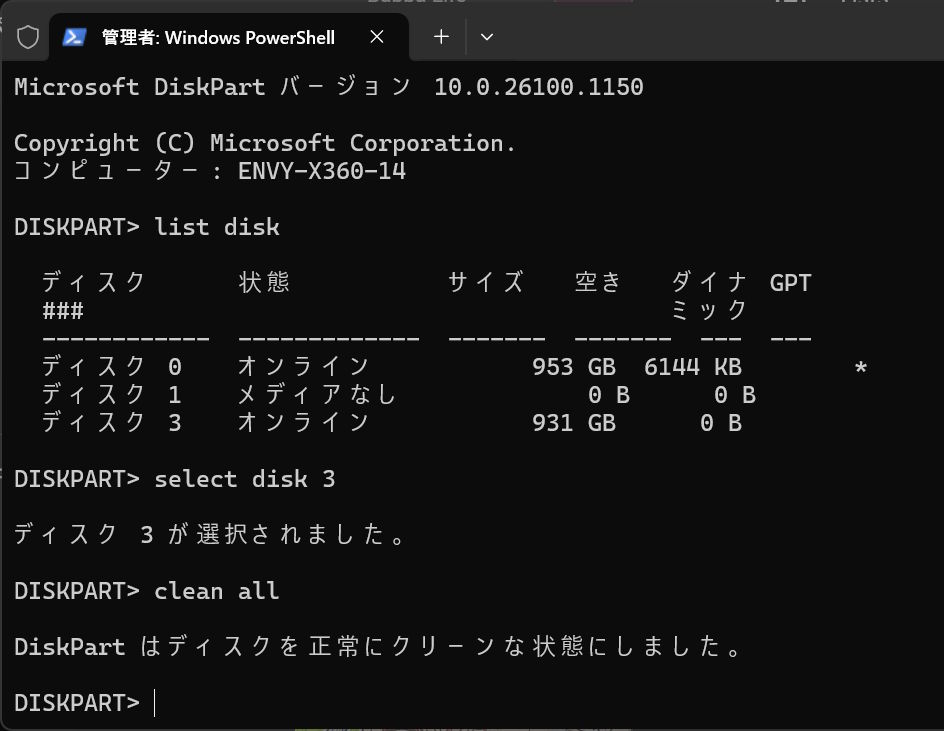Screen dimensions: 944x731
Task: Click the ディスク 3 オンライン row
Action: click(391, 423)
